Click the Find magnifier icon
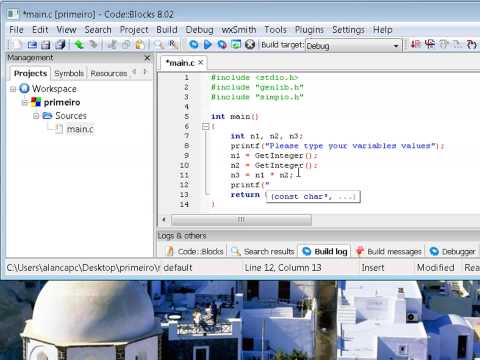This screenshot has width=480, height=360. pyautogui.click(x=159, y=44)
